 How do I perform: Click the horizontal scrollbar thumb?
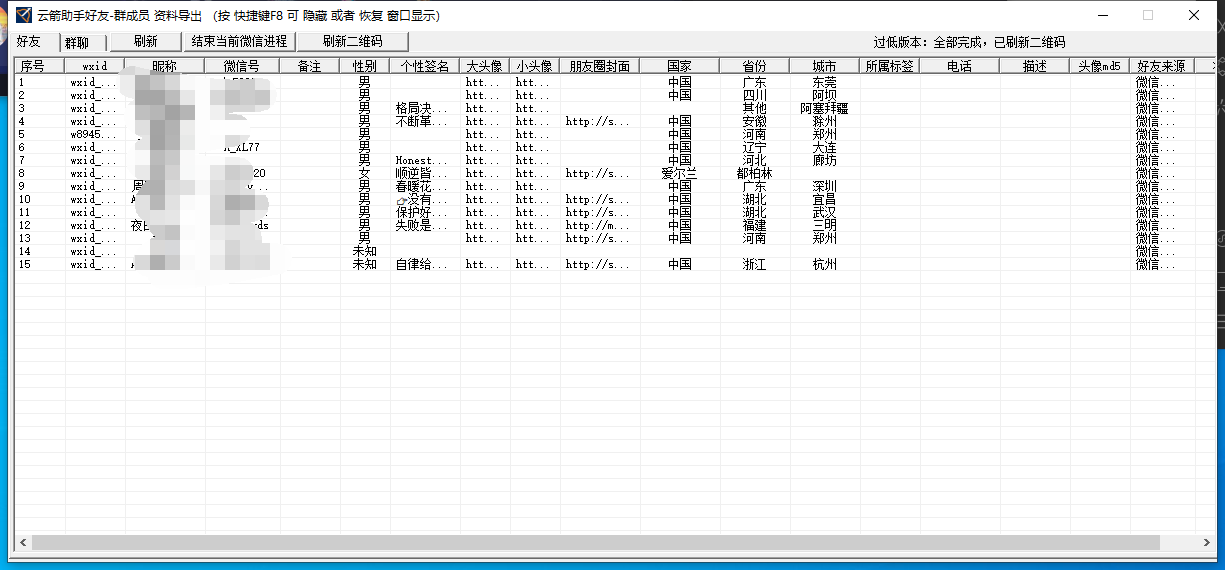coord(595,542)
